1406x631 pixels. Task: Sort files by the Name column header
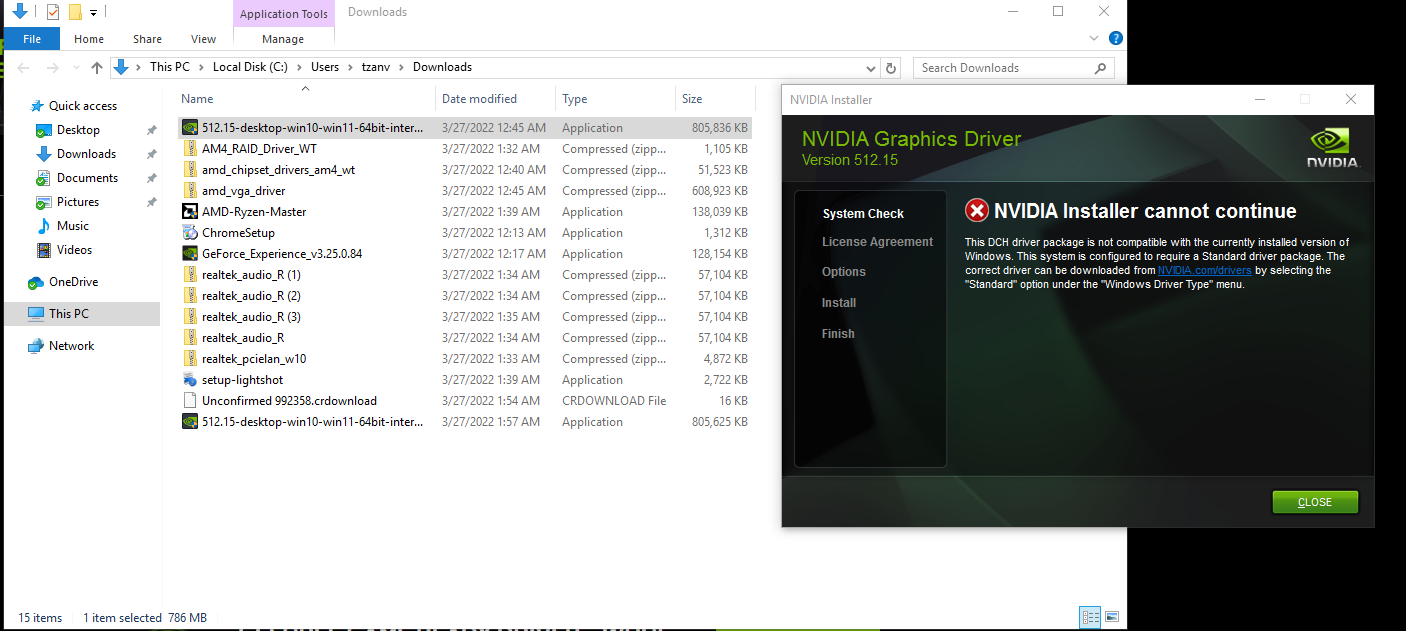click(306, 99)
